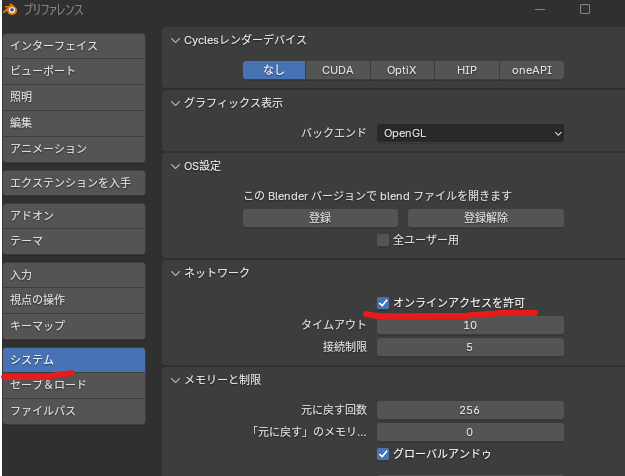625x476 pixels.
Task: Click the 元に戻す回数 value field
Action: point(470,410)
